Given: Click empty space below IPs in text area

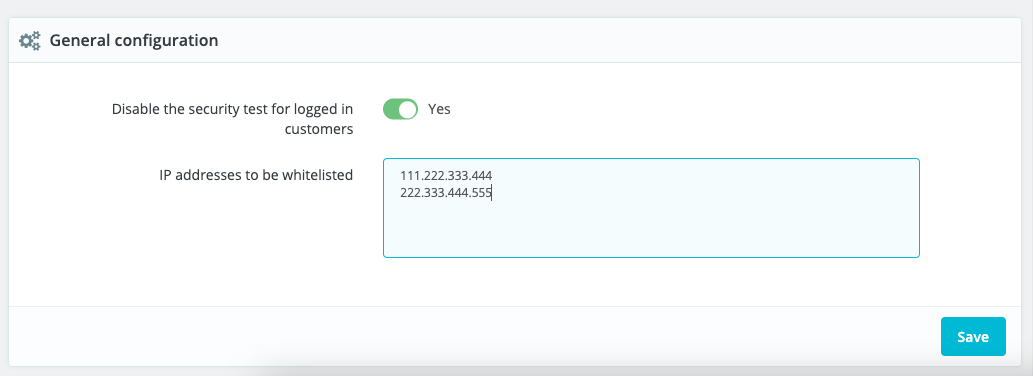Looking at the screenshot, I should tap(651, 230).
